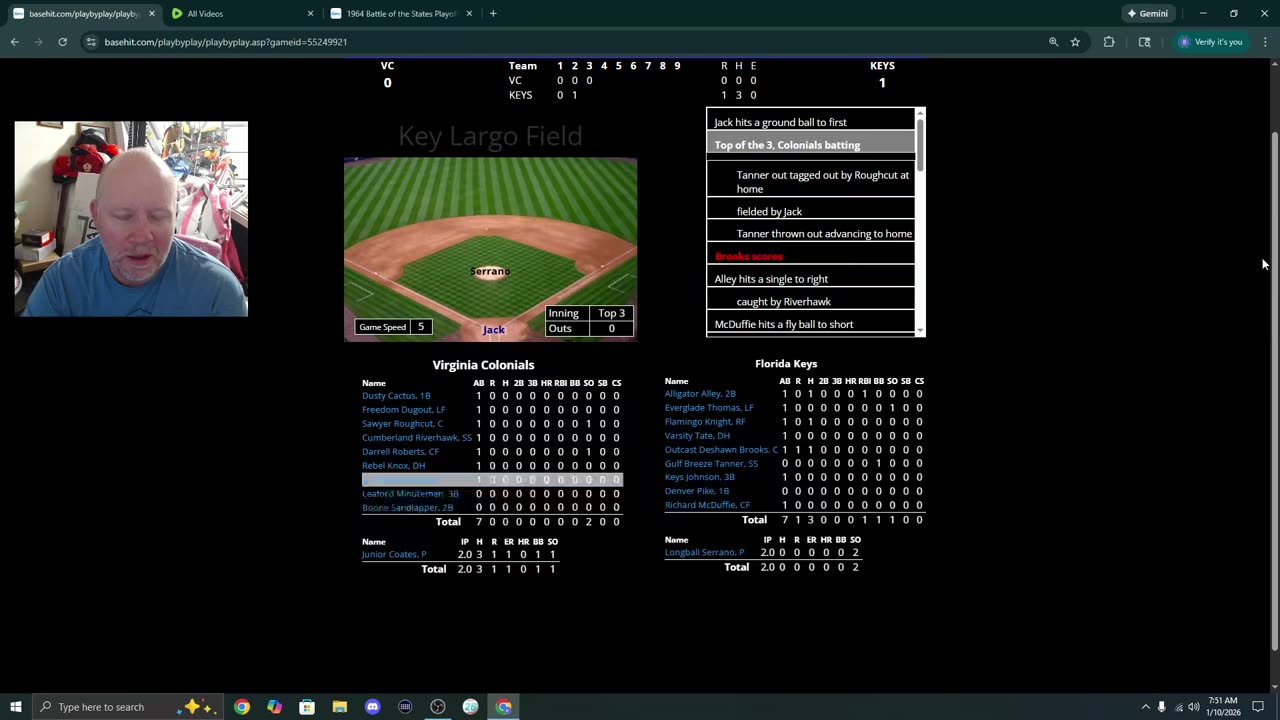Open File Explorer from the taskbar

click(x=340, y=707)
